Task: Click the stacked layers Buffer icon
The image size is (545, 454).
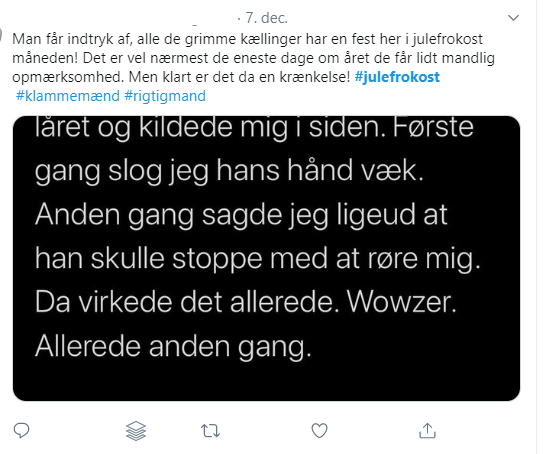Action: pyautogui.click(x=136, y=431)
